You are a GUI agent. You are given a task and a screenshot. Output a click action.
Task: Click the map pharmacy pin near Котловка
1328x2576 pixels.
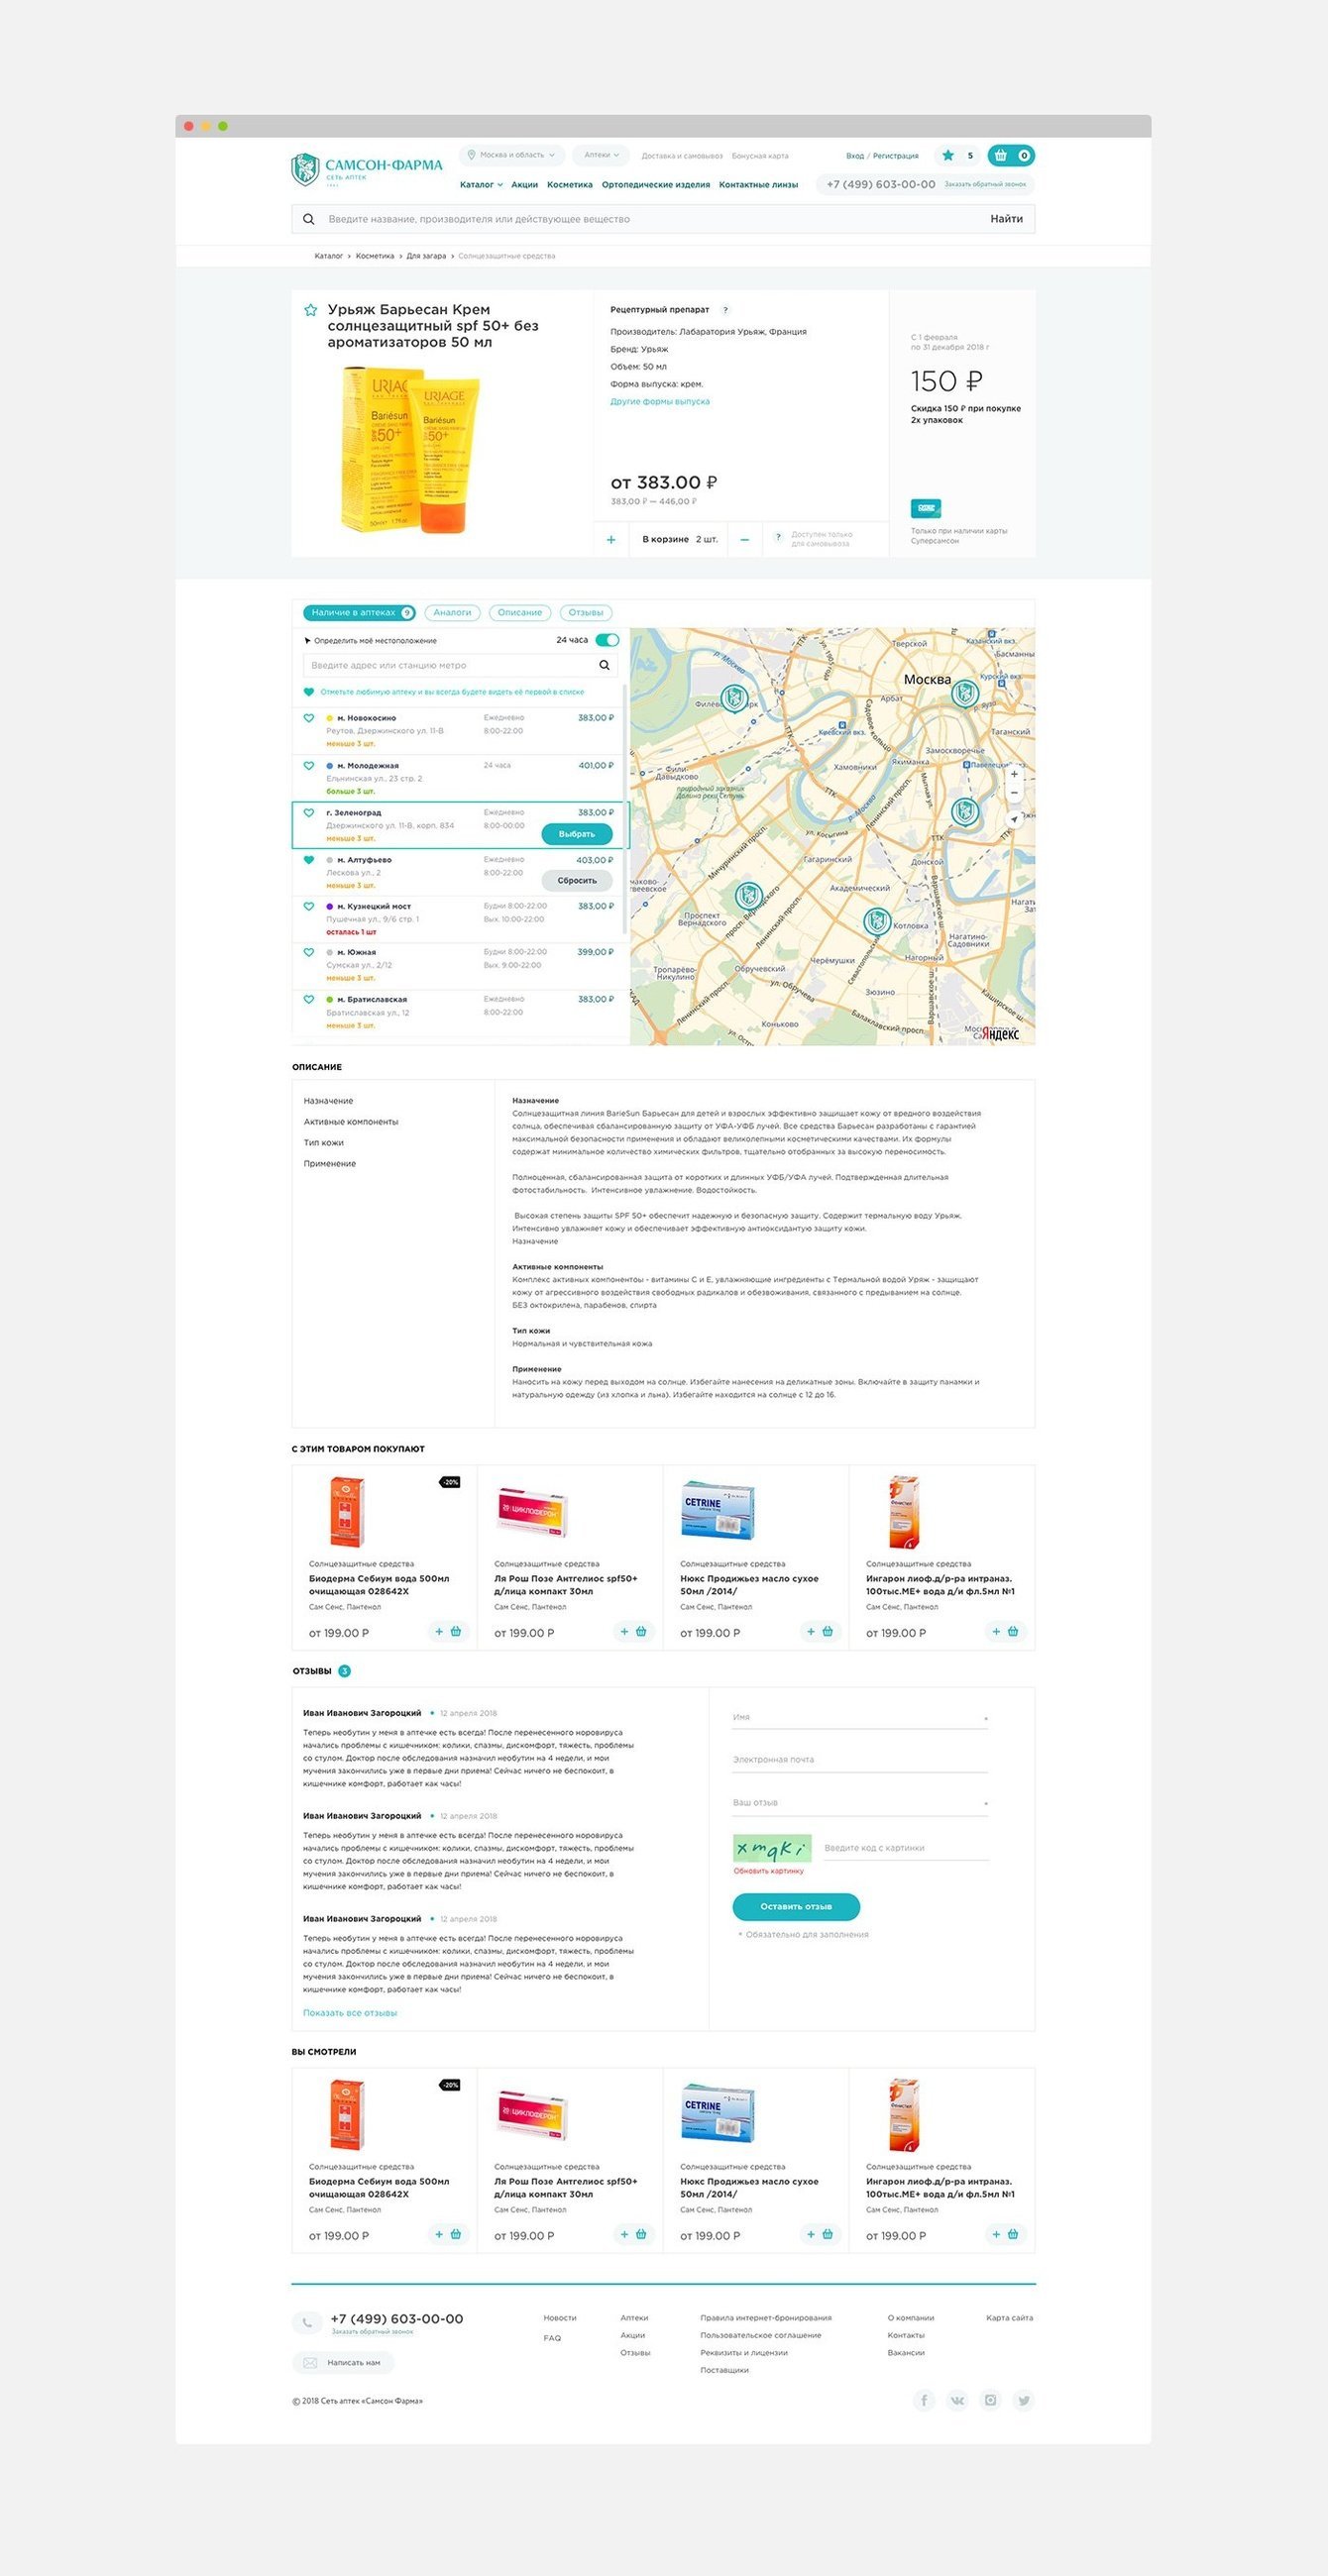coord(877,920)
